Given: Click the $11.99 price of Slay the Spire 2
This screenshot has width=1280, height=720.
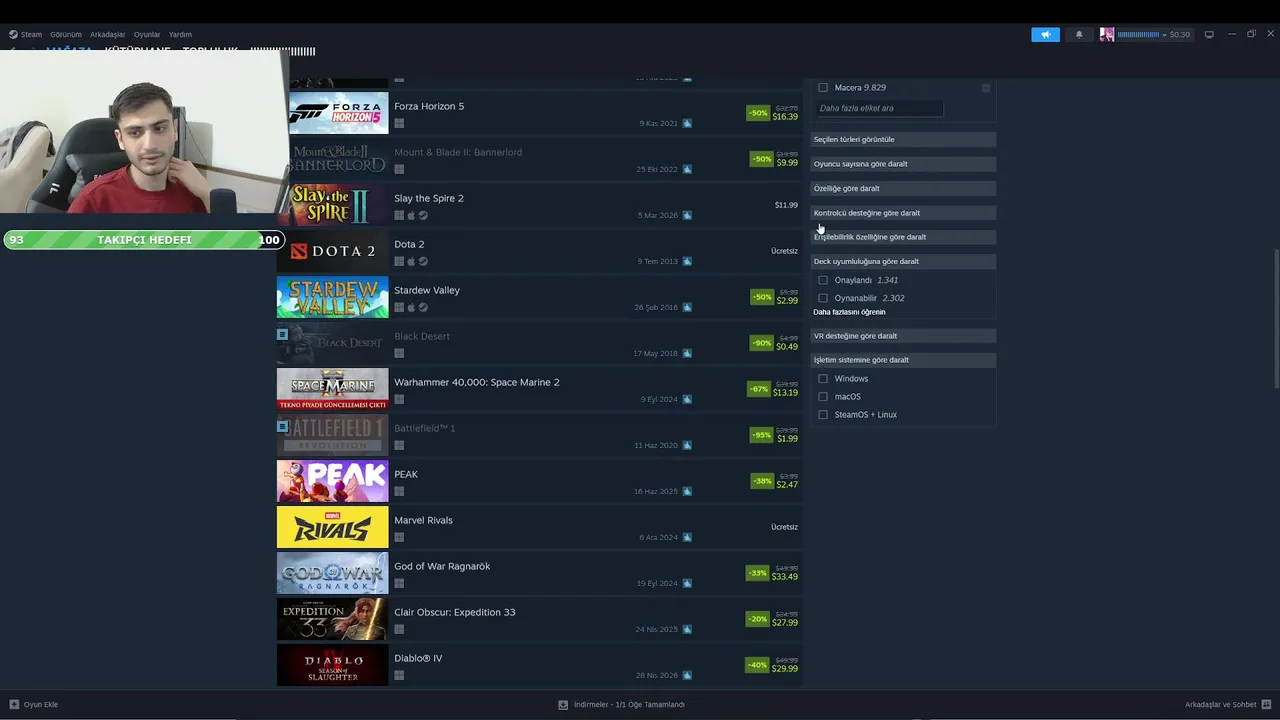Looking at the screenshot, I should pos(786,205).
